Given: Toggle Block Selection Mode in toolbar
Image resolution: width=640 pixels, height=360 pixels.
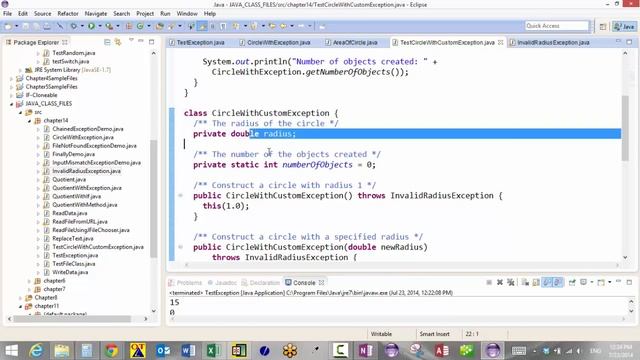Looking at the screenshot, I should click(212, 26).
